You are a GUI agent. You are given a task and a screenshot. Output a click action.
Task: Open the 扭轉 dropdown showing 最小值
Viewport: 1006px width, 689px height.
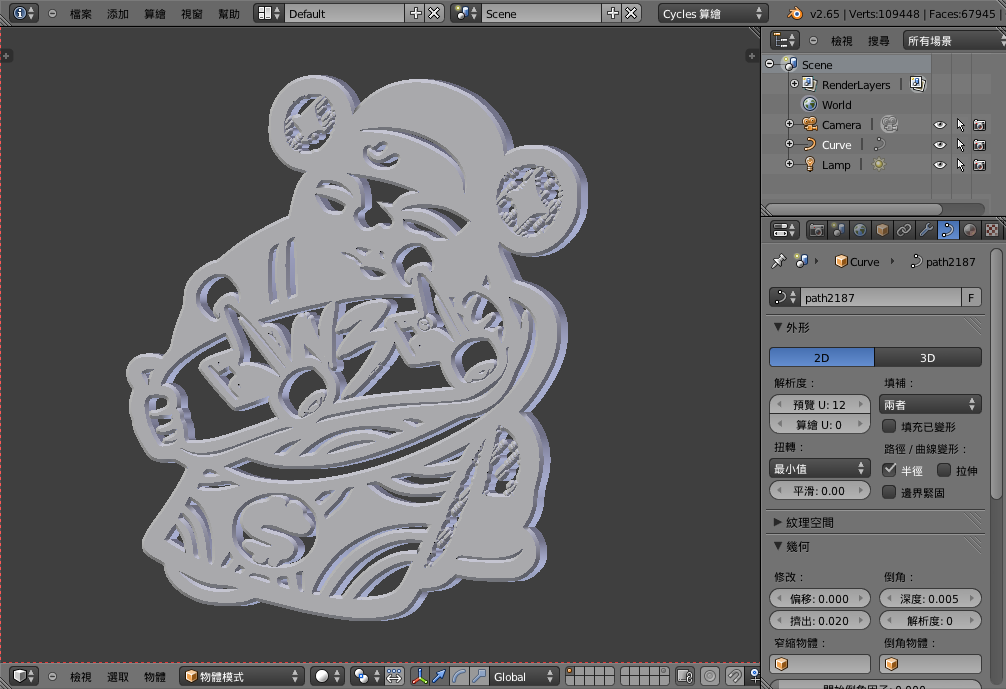coord(819,468)
